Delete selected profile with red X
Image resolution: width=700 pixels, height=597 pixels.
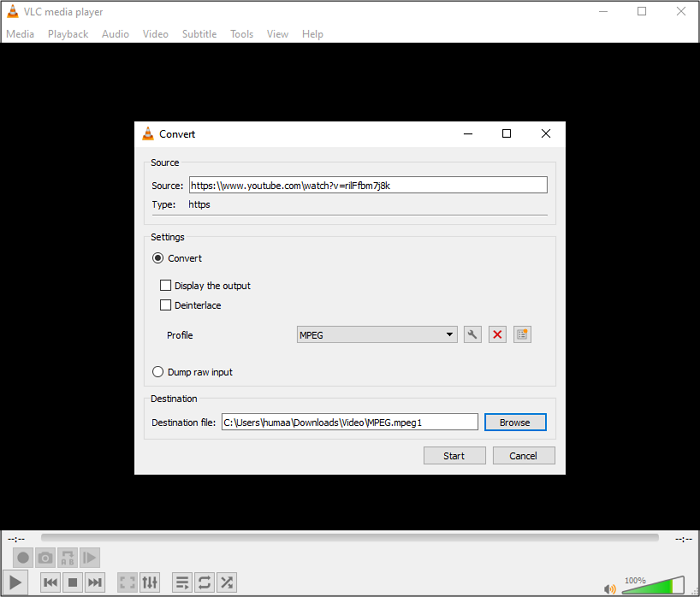click(x=497, y=335)
